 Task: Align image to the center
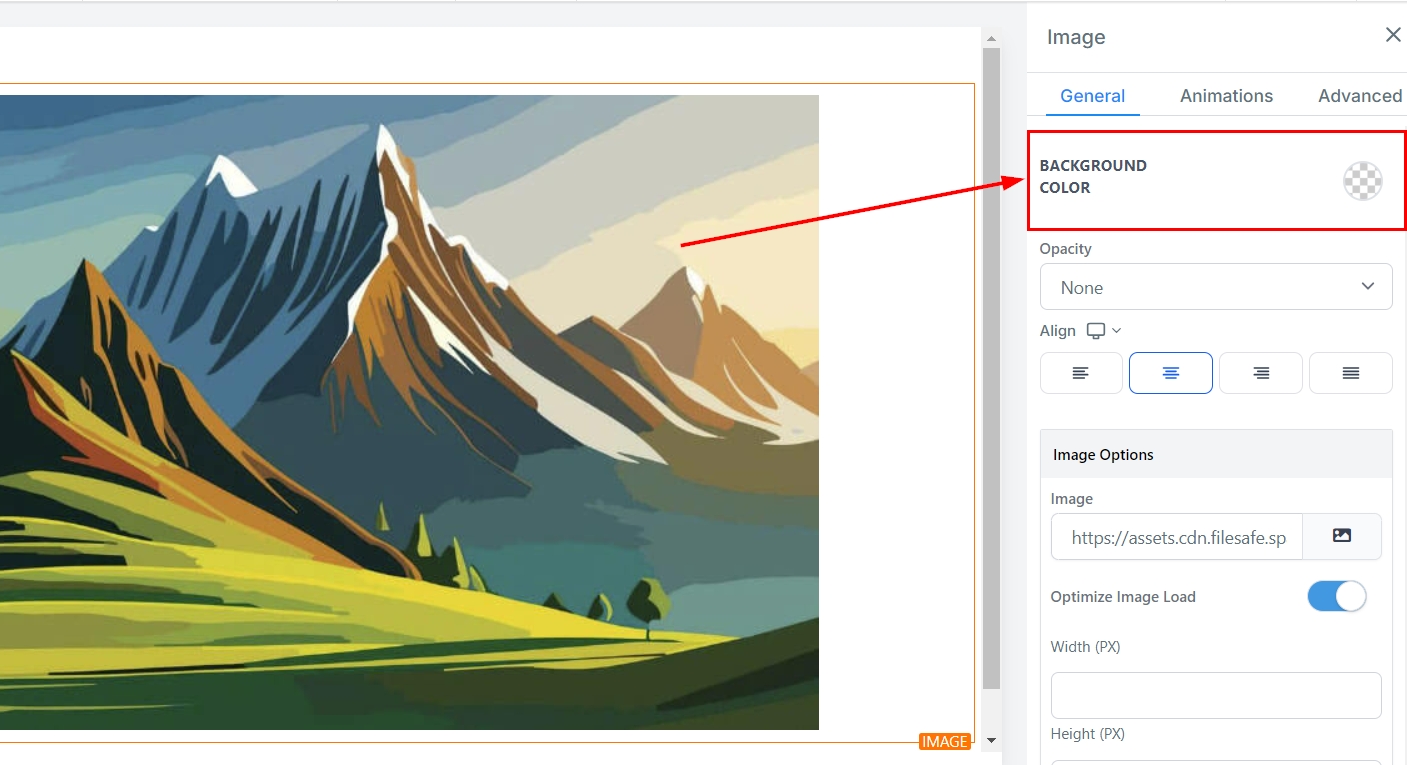tap(1171, 373)
